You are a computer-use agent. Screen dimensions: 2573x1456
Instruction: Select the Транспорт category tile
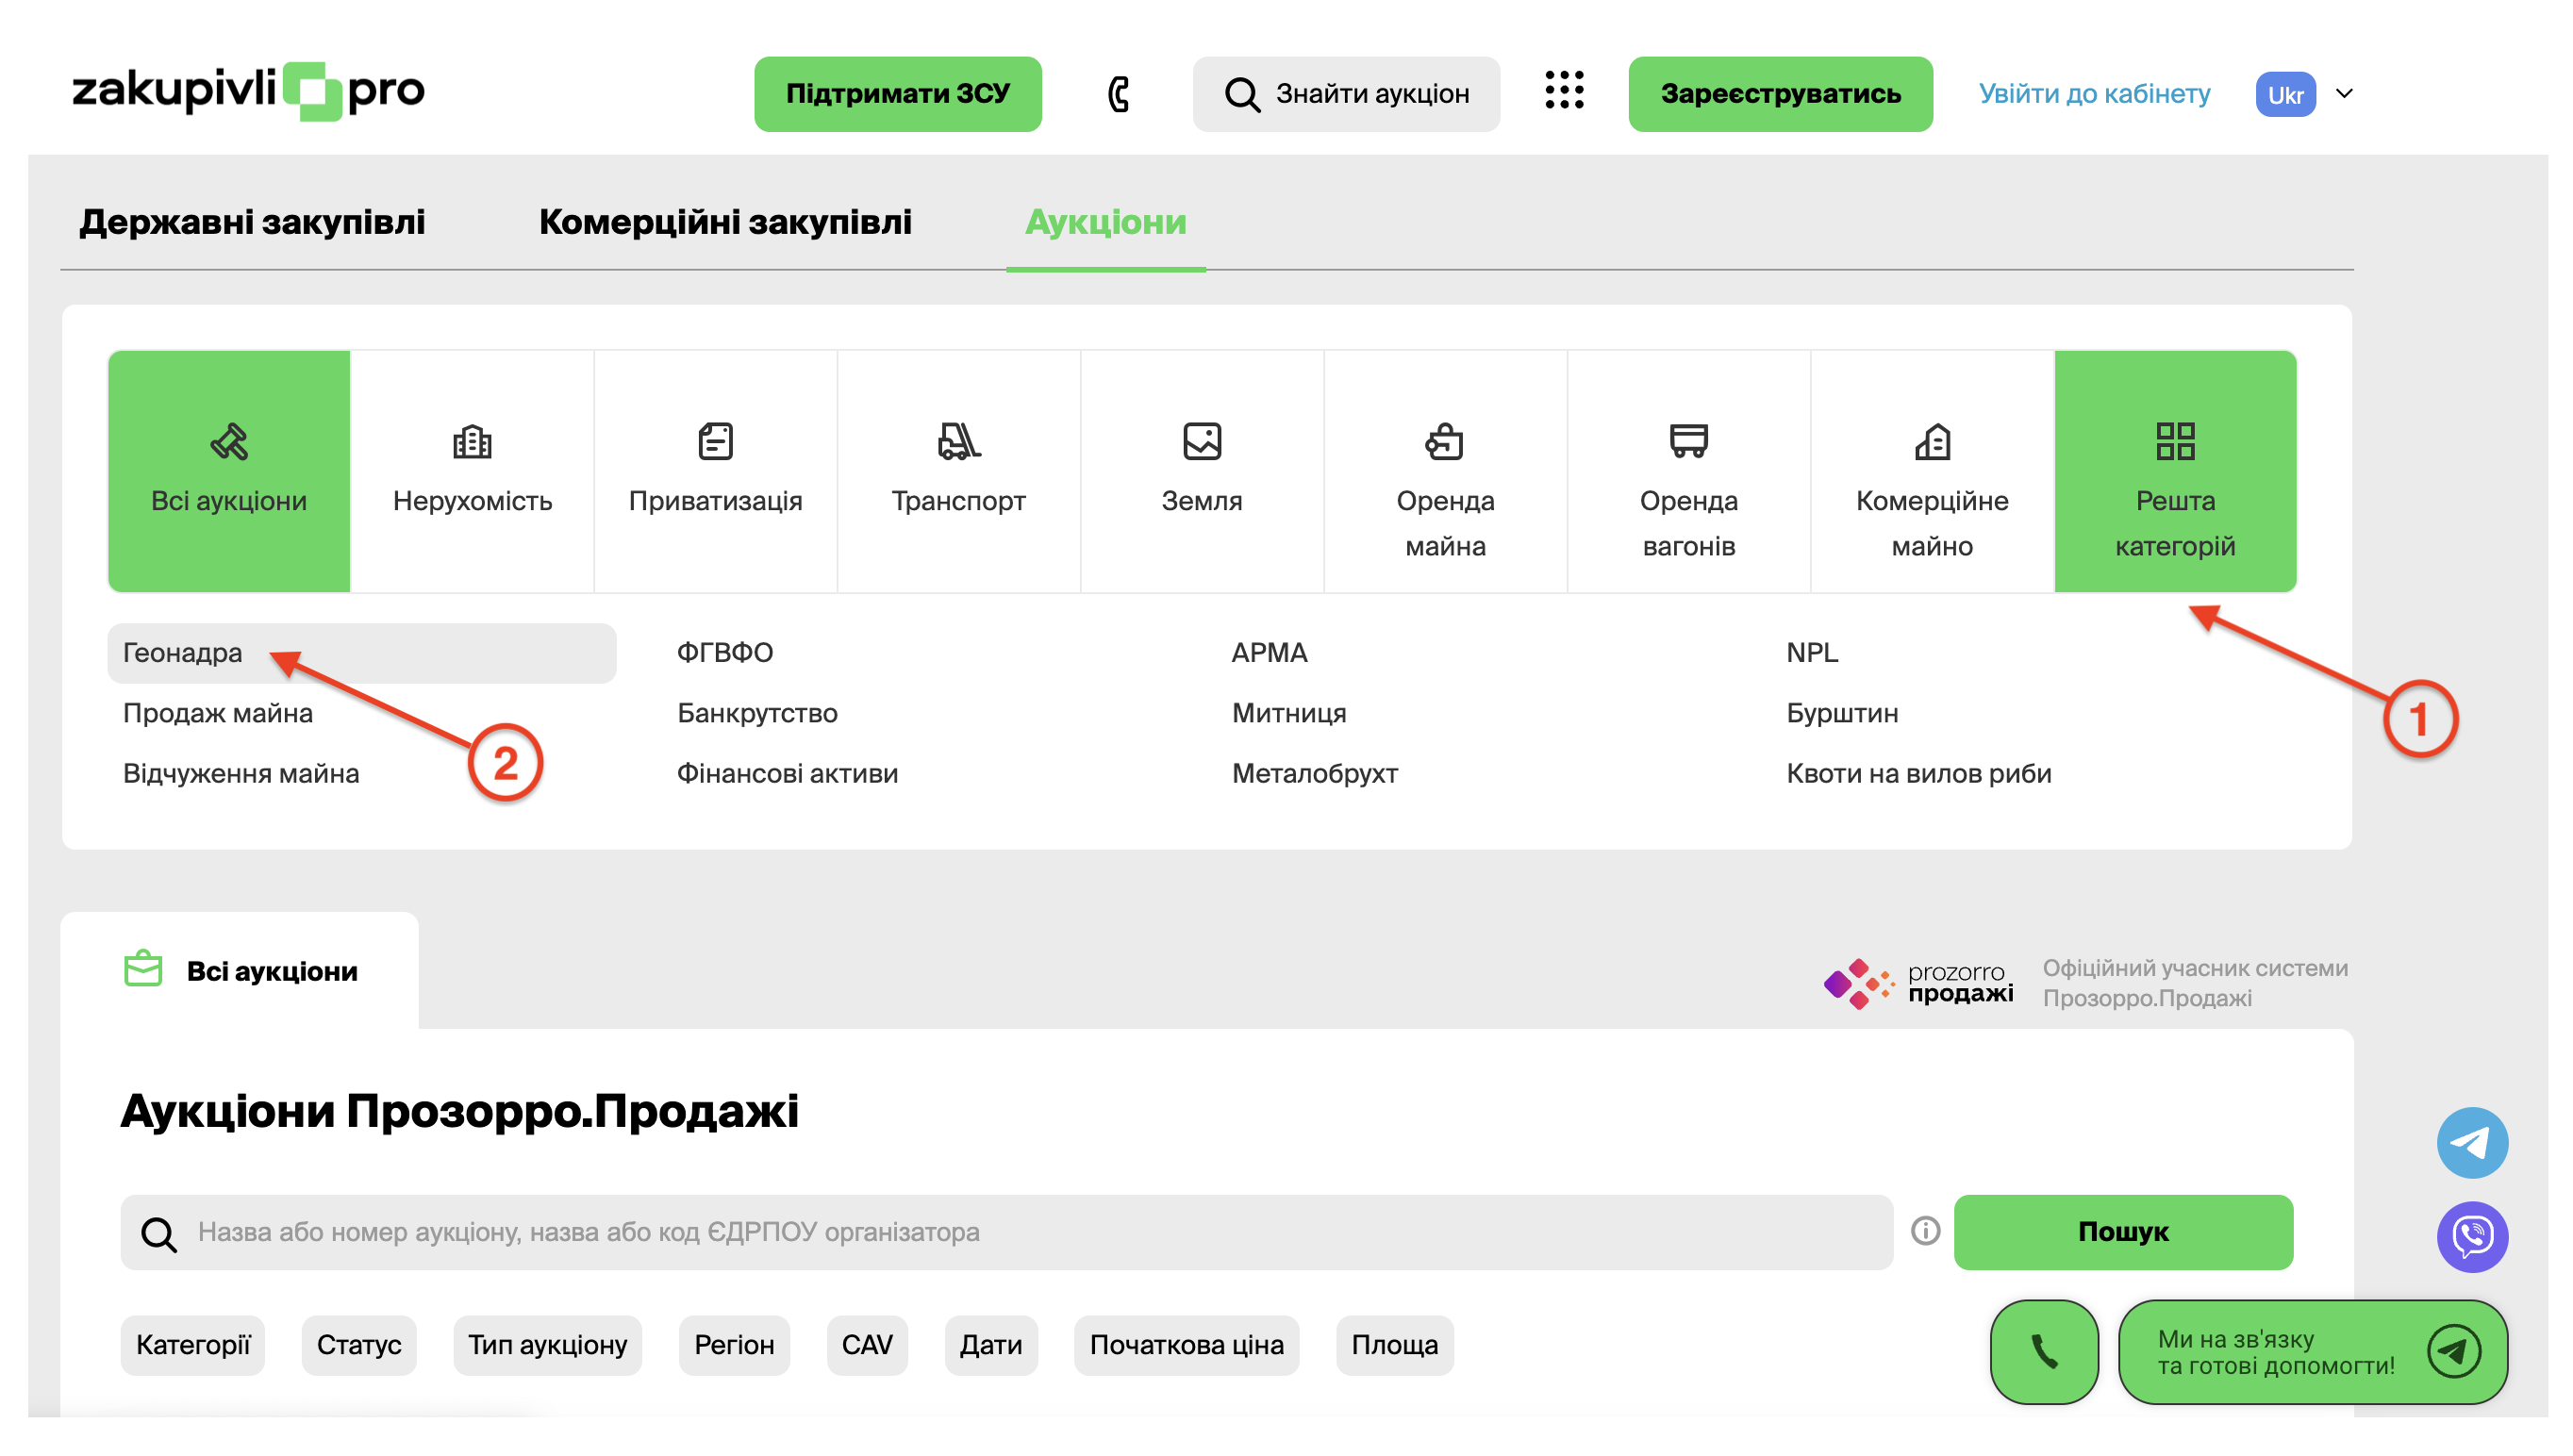click(x=957, y=471)
